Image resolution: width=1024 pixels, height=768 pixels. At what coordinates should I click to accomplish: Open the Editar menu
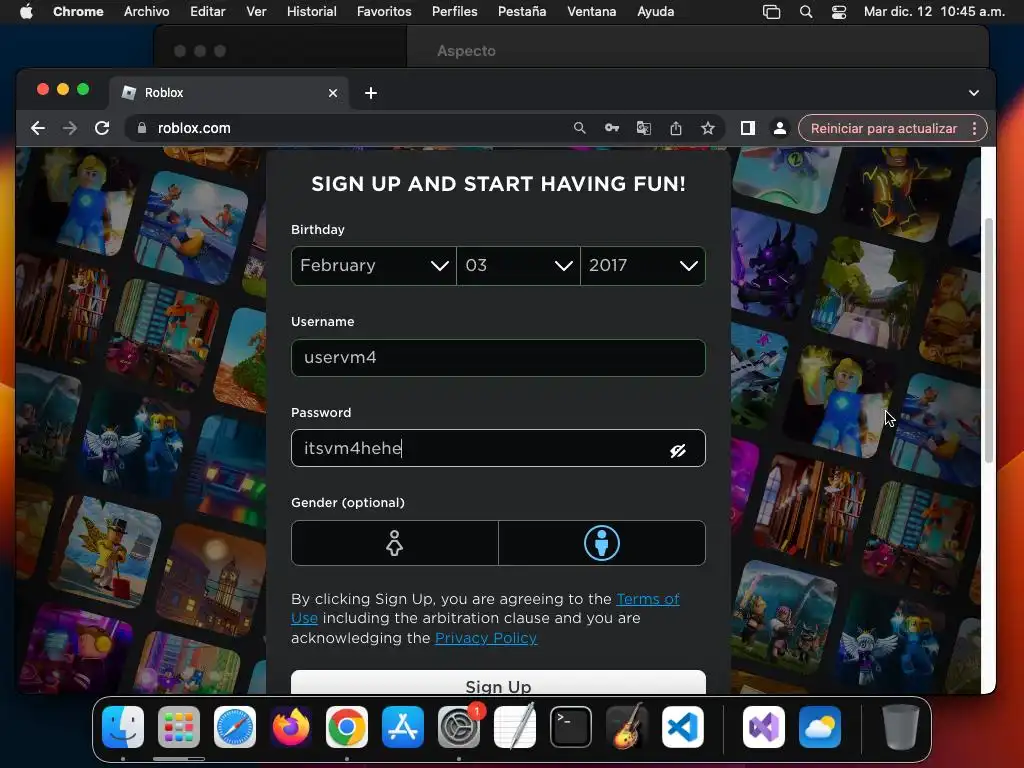208,11
